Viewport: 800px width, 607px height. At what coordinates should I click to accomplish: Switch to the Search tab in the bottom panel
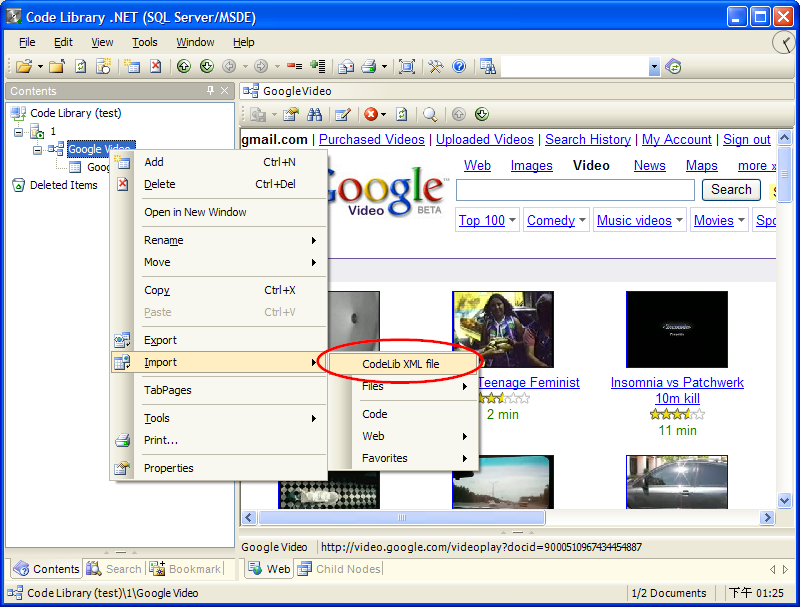(114, 569)
